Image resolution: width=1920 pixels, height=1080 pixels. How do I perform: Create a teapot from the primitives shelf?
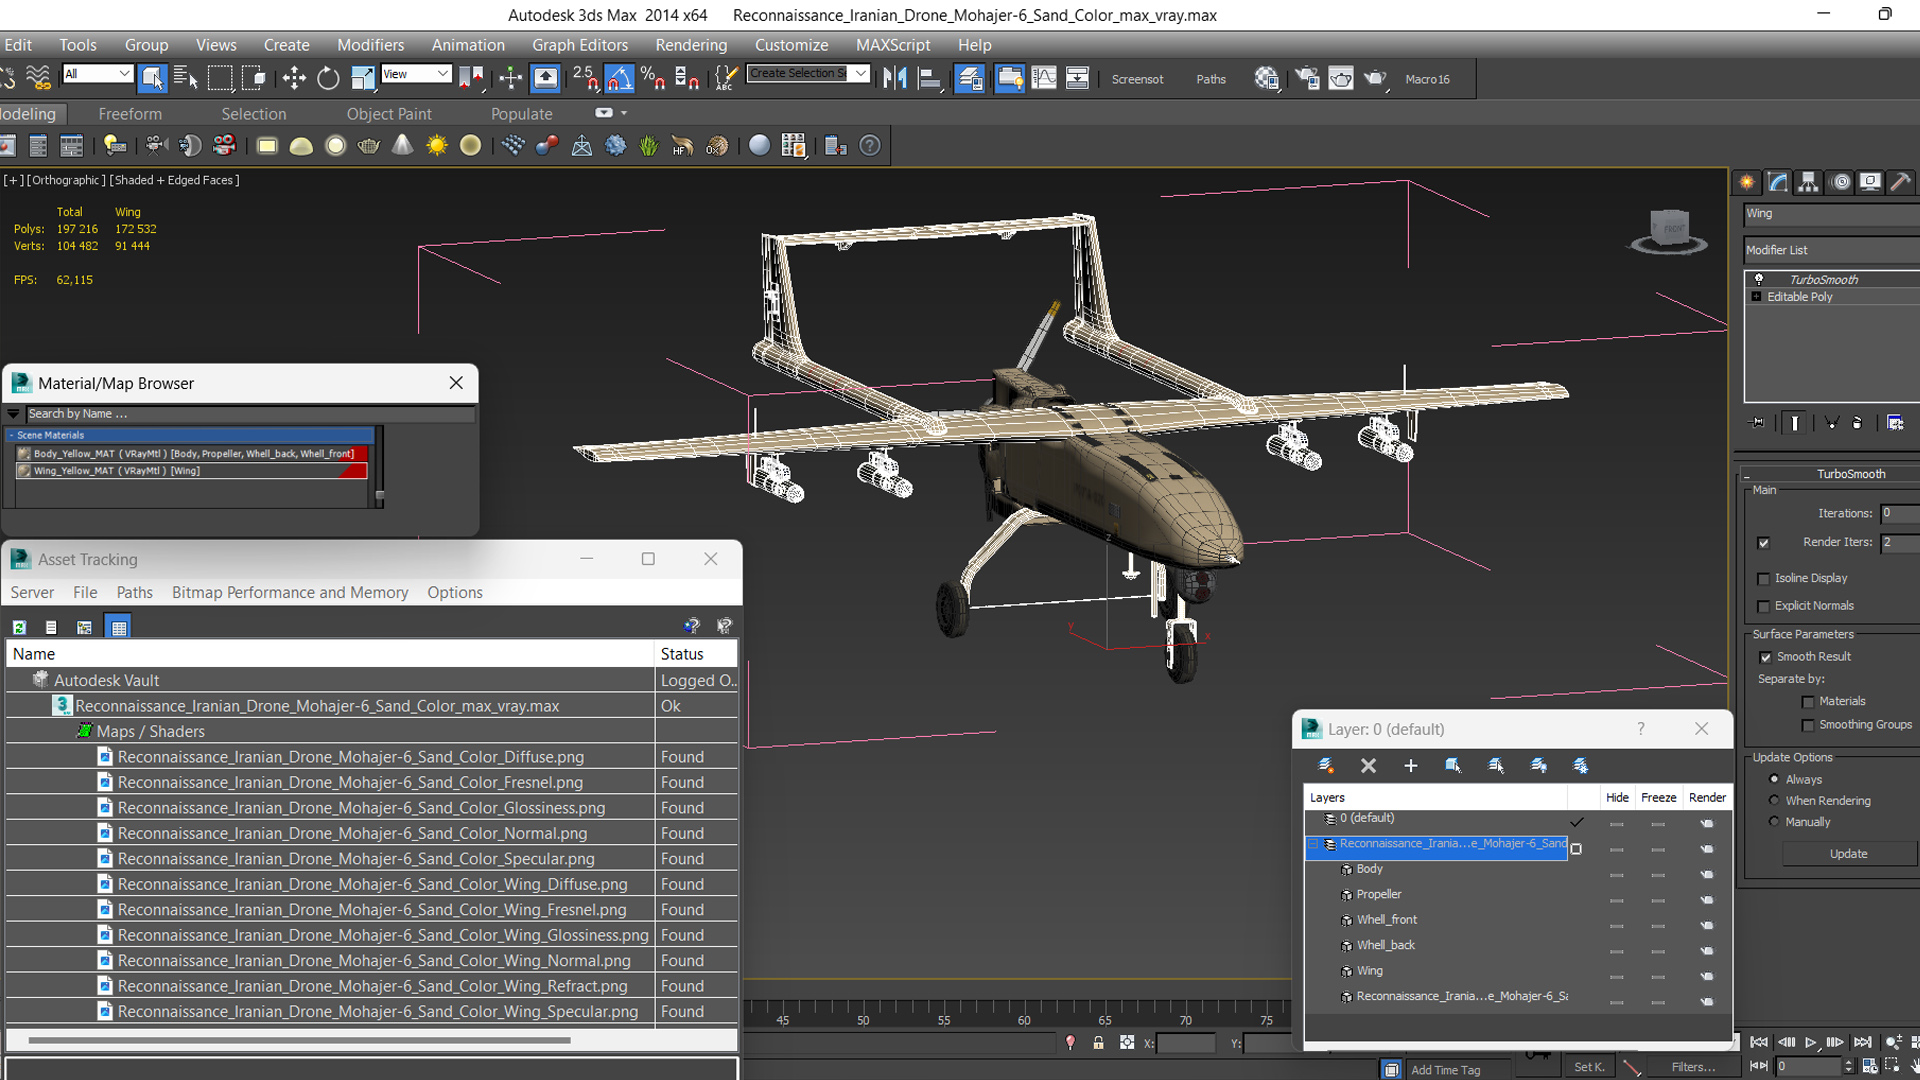pyautogui.click(x=369, y=146)
